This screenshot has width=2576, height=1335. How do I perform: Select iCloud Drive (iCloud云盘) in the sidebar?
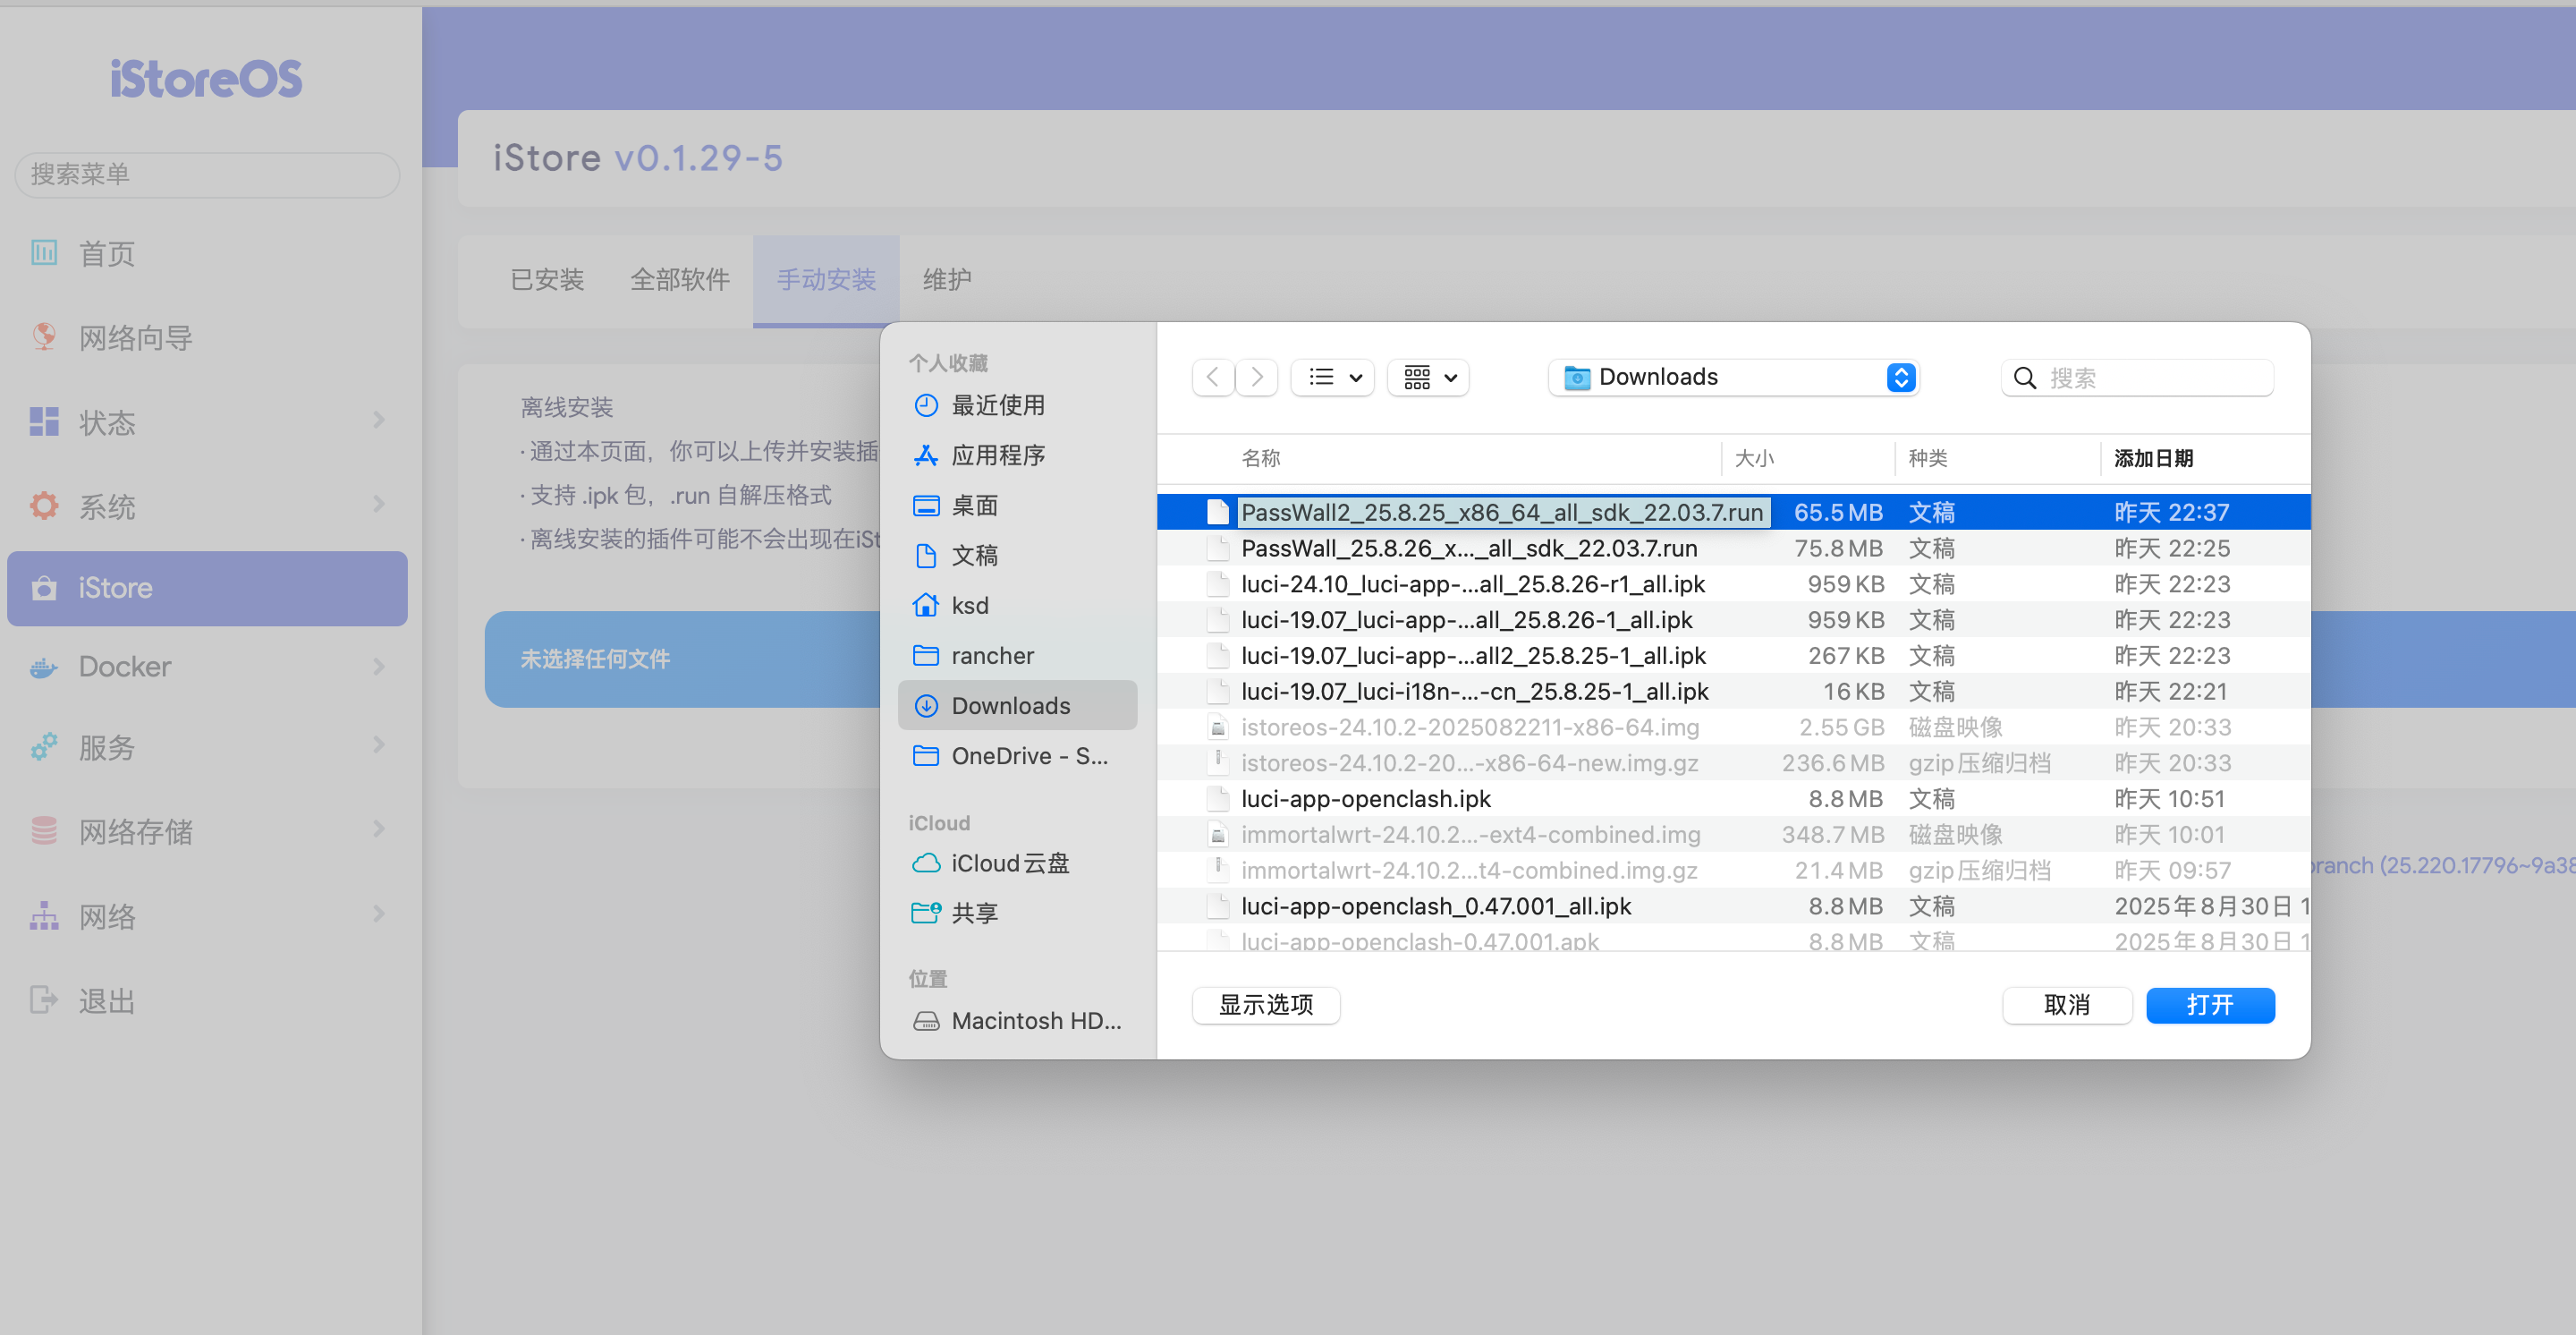pos(1008,863)
